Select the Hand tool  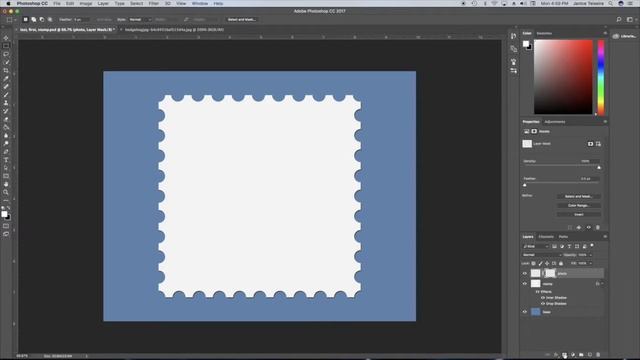(x=6, y=184)
